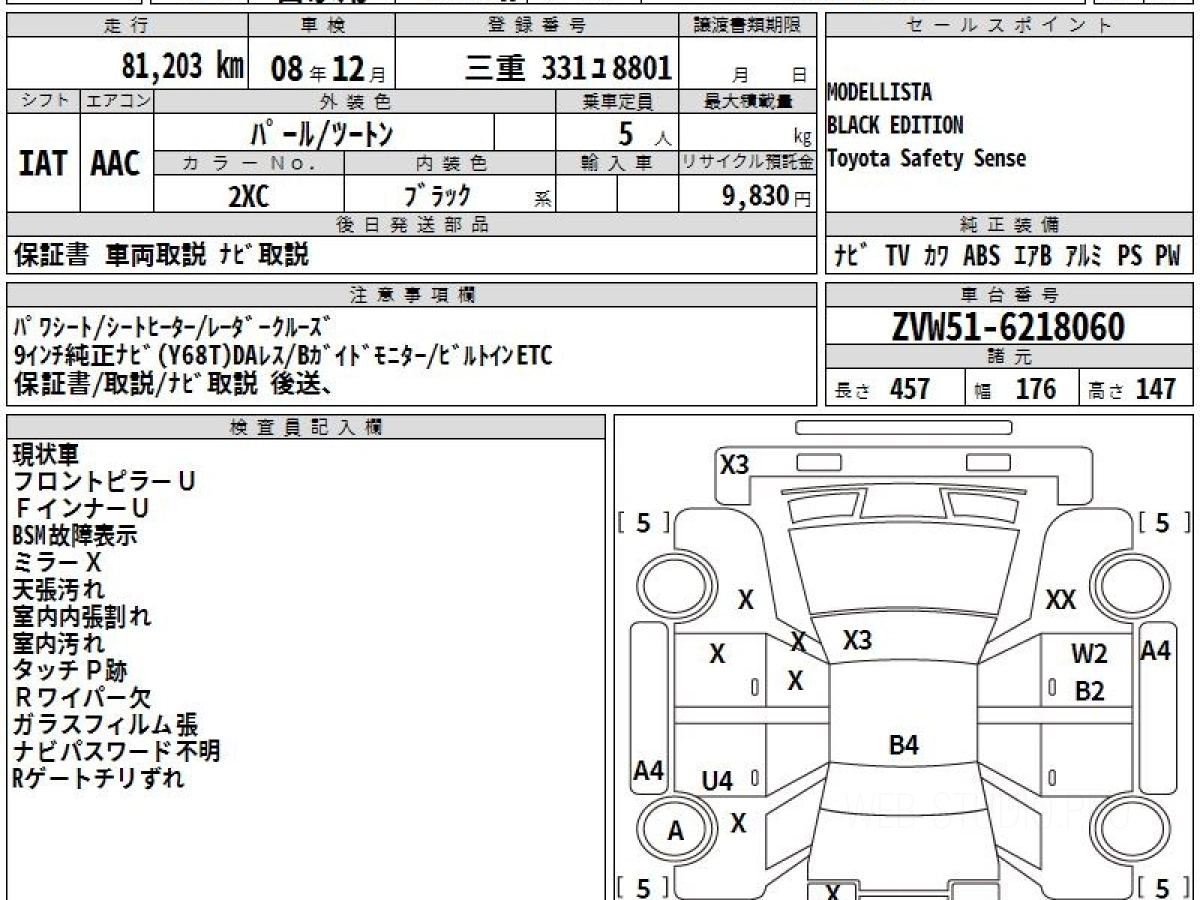Select the XX marker on the car diagram
This screenshot has width=1200, height=900.
(x=1060, y=600)
